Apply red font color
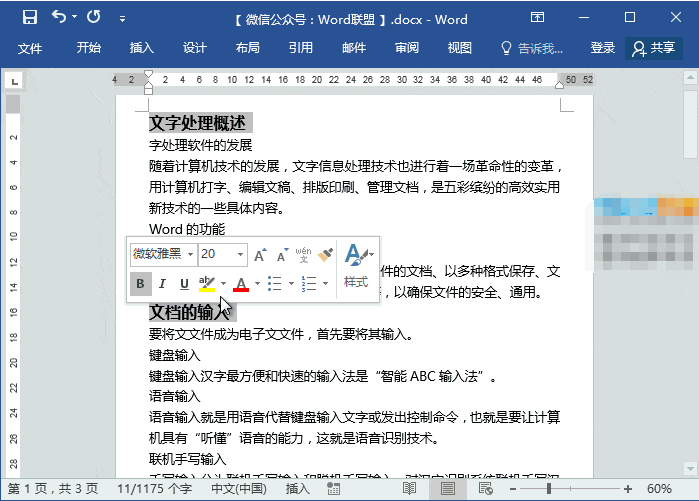The width and height of the screenshot is (699, 501). 241,283
